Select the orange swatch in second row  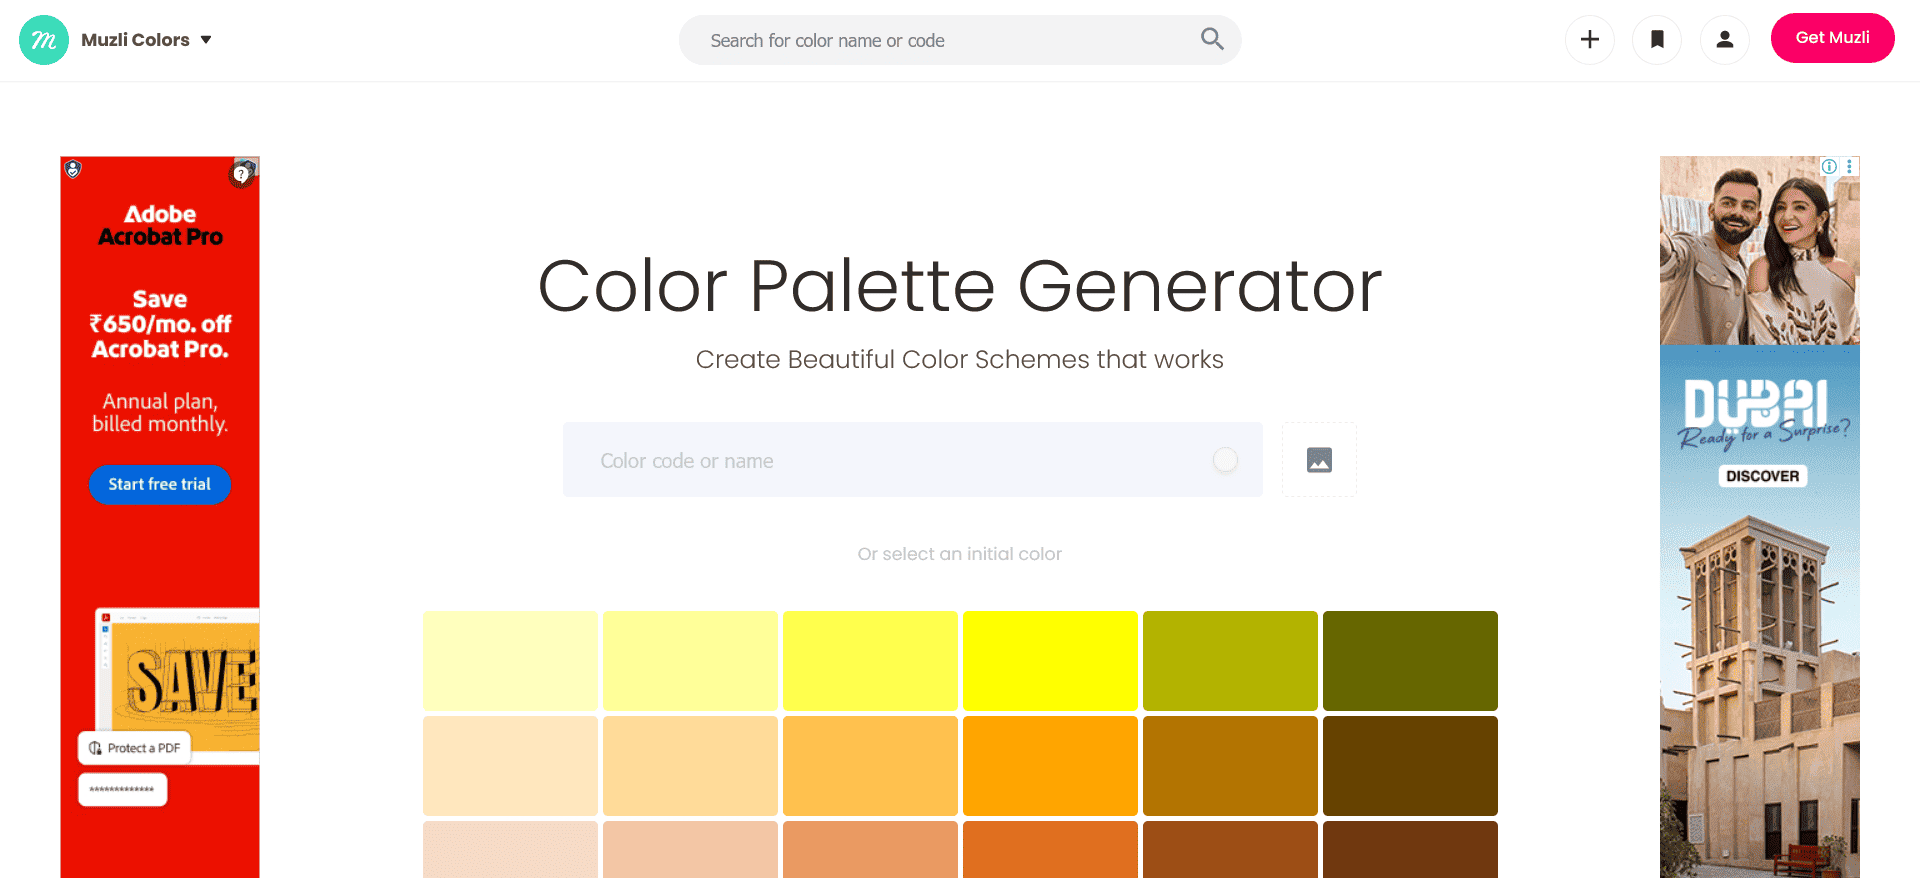[1050, 765]
